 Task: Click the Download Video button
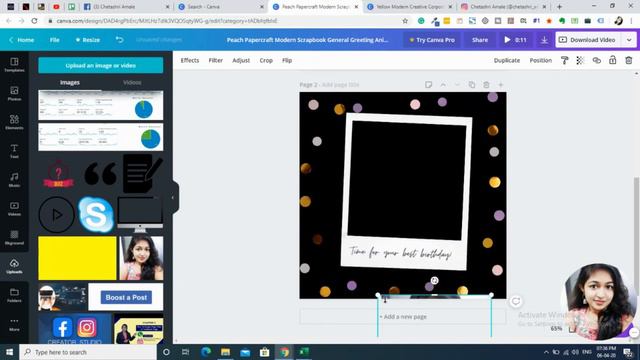pos(588,40)
